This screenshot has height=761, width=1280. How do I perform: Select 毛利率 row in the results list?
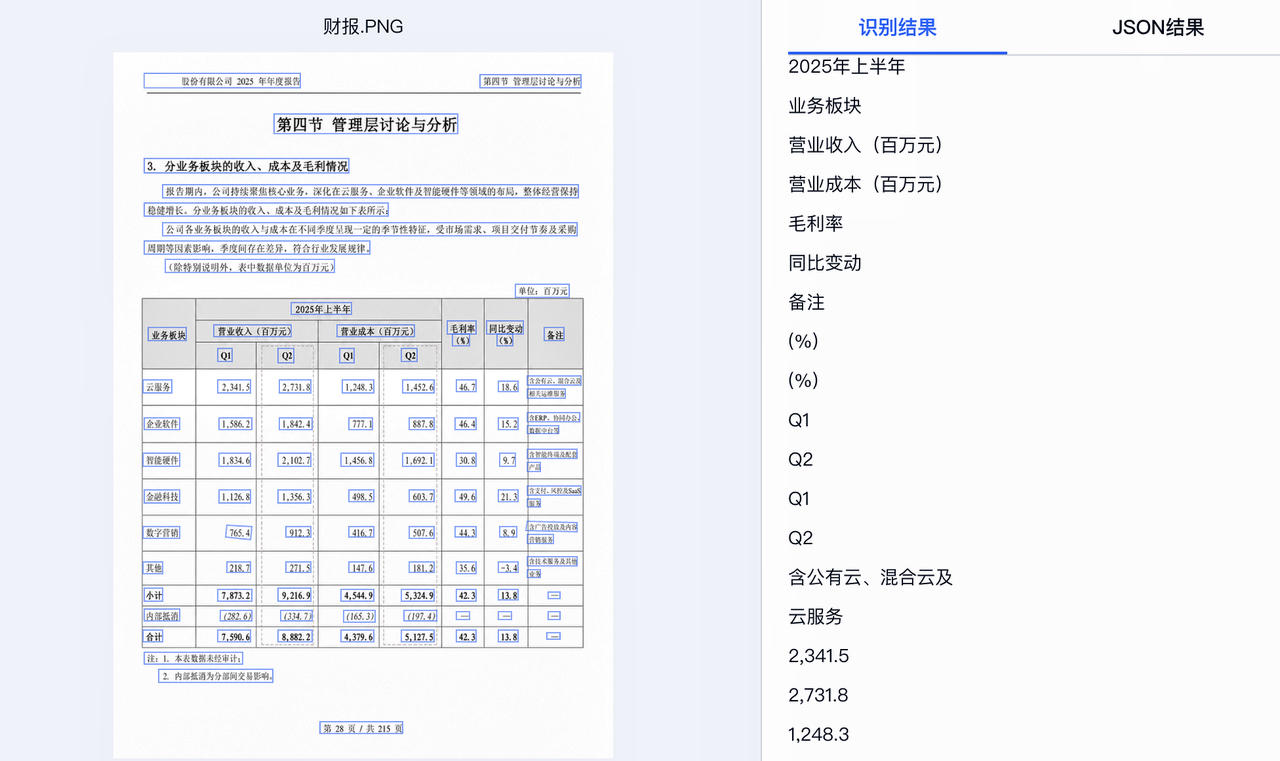point(816,223)
